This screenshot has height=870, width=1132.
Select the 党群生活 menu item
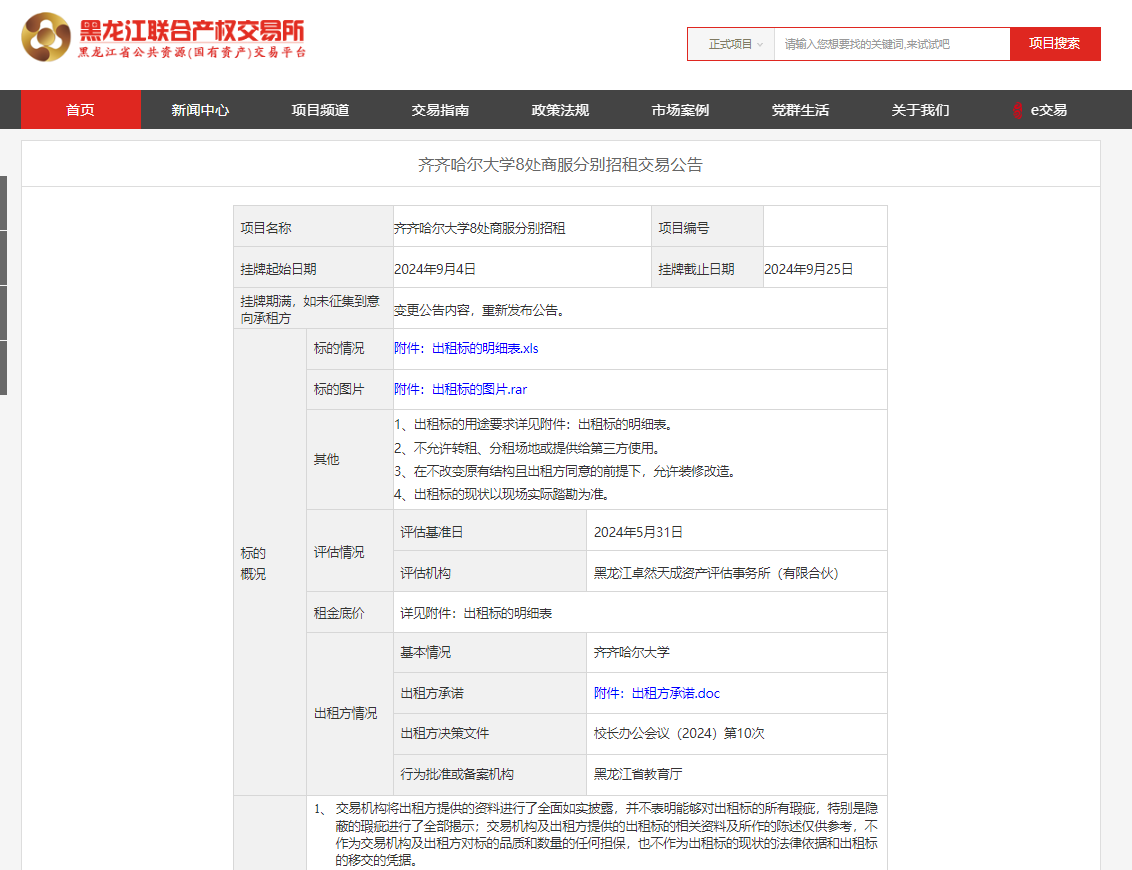pos(800,110)
